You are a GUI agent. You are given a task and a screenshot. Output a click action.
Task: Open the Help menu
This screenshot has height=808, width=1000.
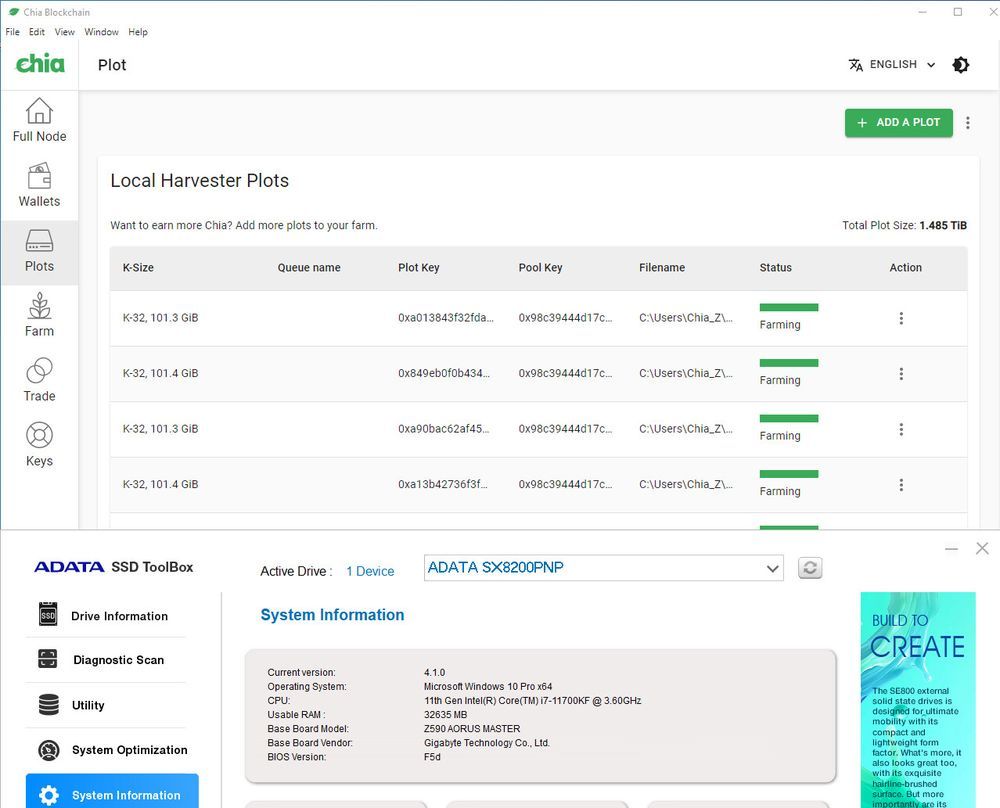pyautogui.click(x=138, y=32)
